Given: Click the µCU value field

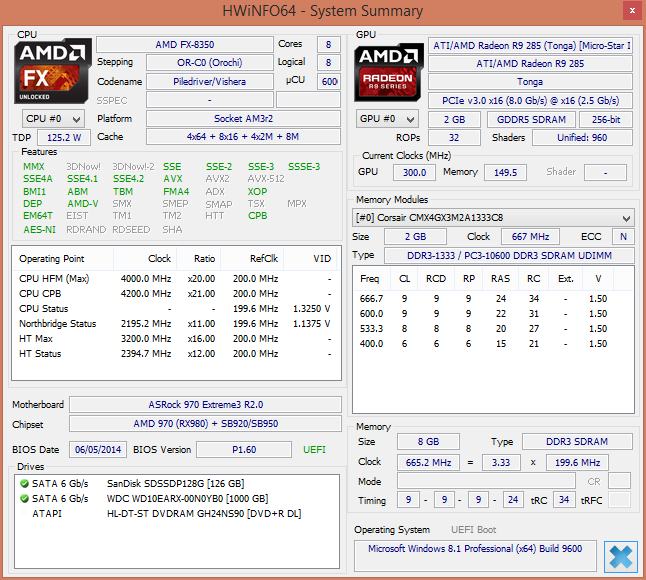Looking at the screenshot, I should pyautogui.click(x=329, y=82).
